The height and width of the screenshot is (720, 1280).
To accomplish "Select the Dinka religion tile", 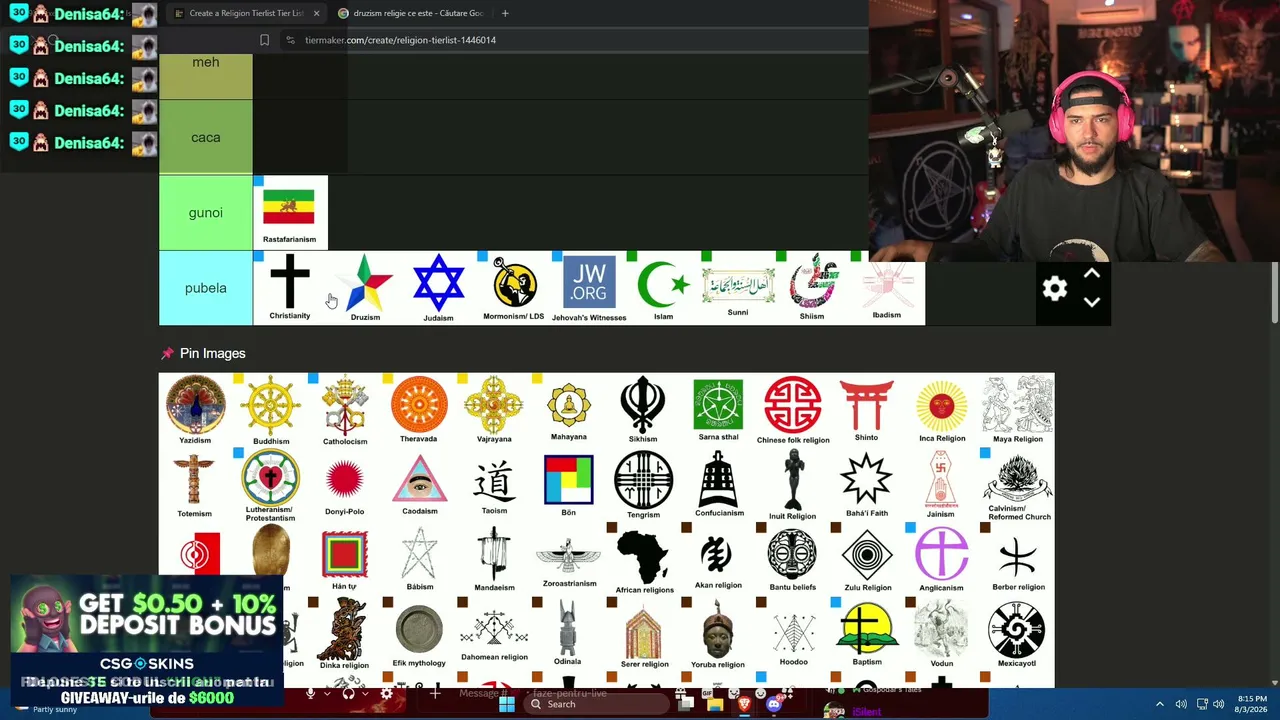I will pyautogui.click(x=345, y=635).
